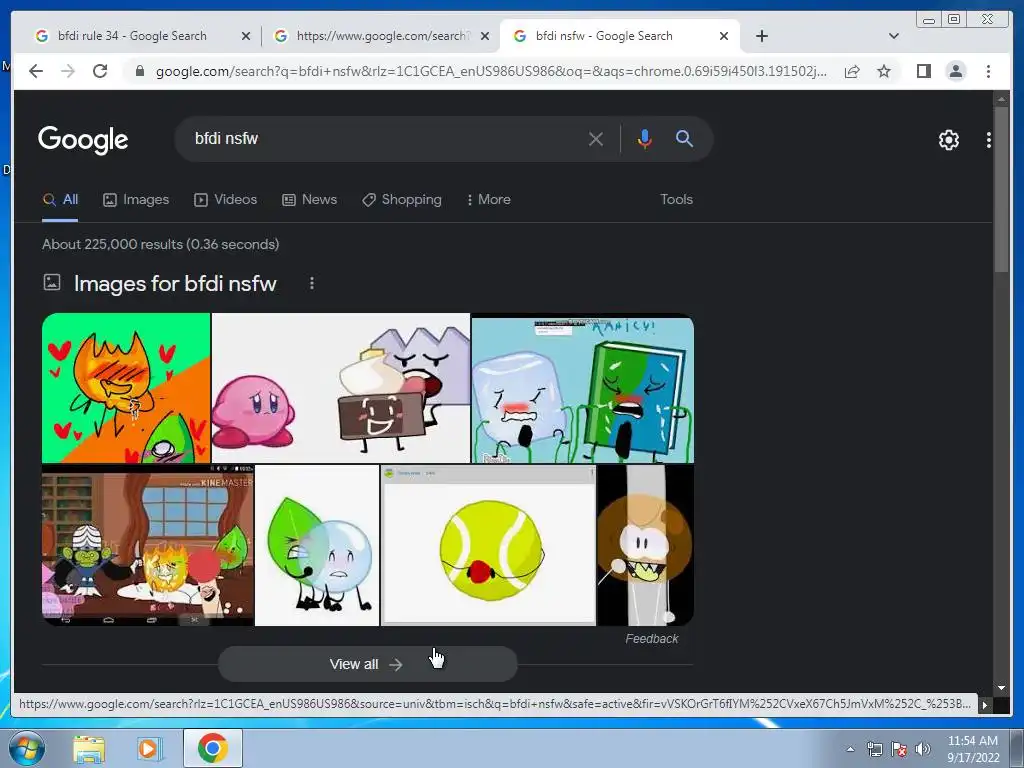Click the View all button
1024x768 pixels.
point(367,664)
